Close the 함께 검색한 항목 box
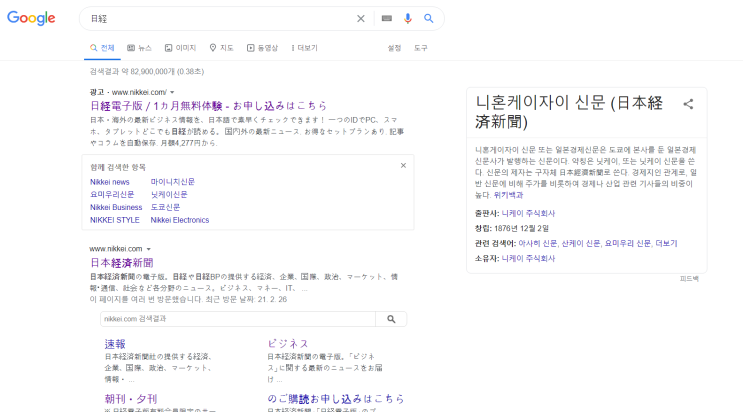 tap(403, 165)
